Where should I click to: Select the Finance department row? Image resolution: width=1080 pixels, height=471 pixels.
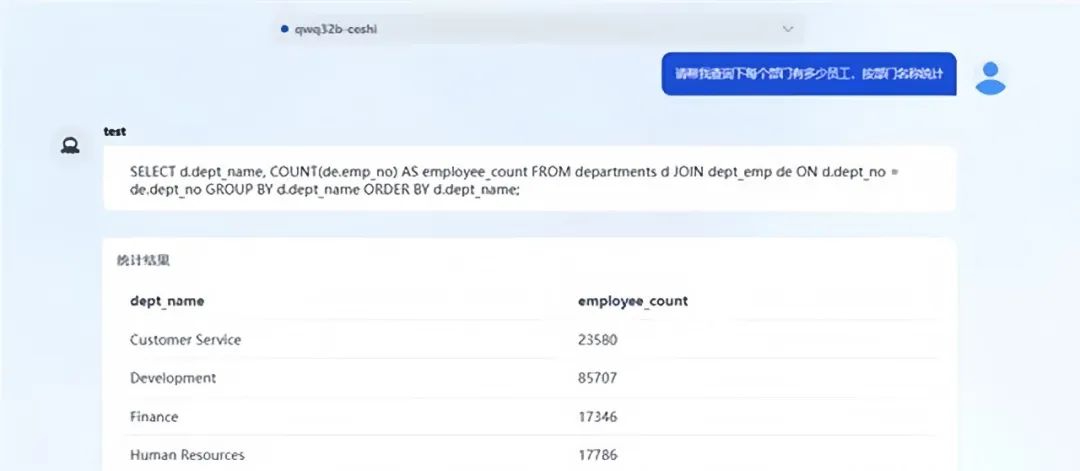pos(154,416)
